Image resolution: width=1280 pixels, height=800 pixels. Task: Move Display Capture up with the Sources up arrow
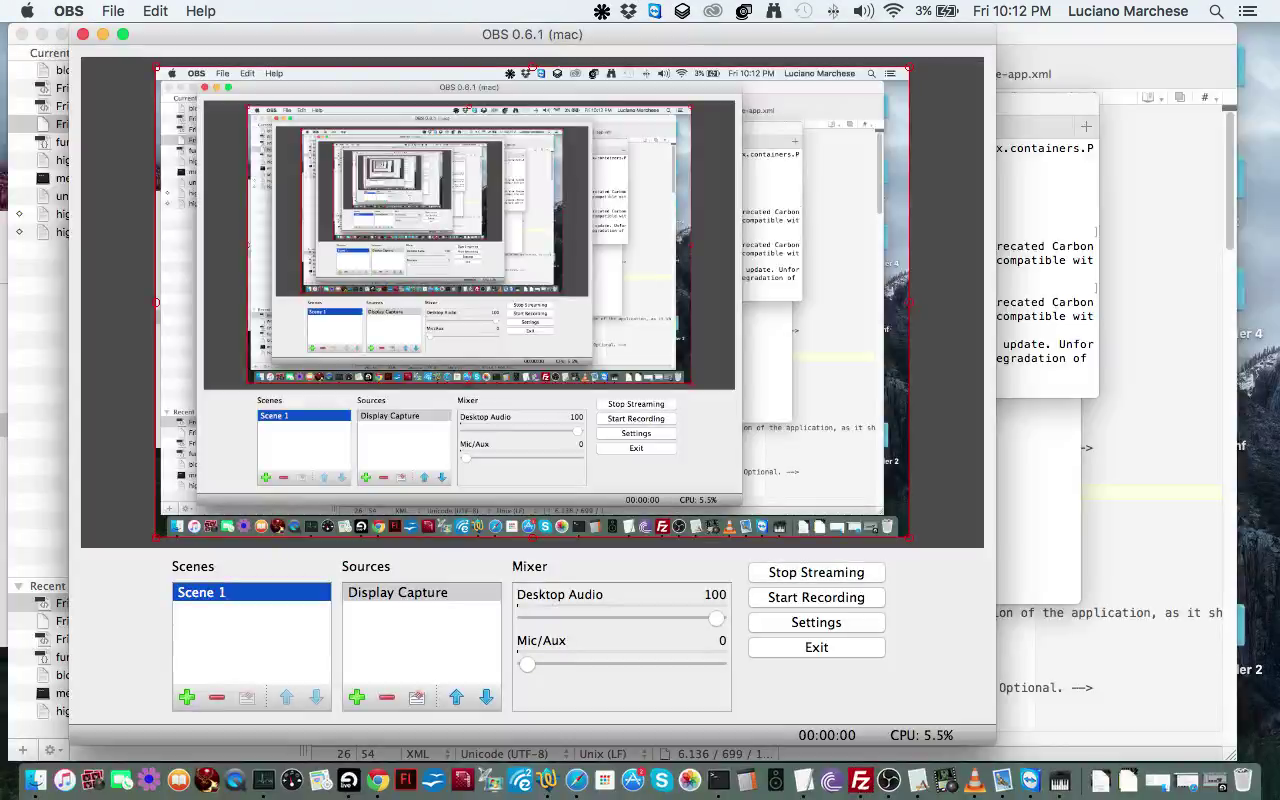(x=457, y=697)
